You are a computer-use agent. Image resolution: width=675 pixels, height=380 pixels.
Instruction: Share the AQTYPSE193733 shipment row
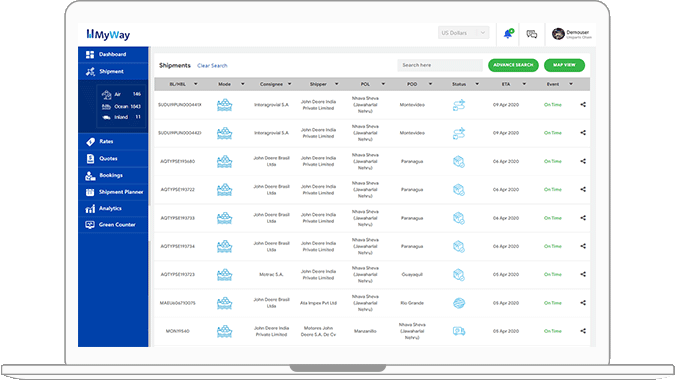tap(583, 218)
